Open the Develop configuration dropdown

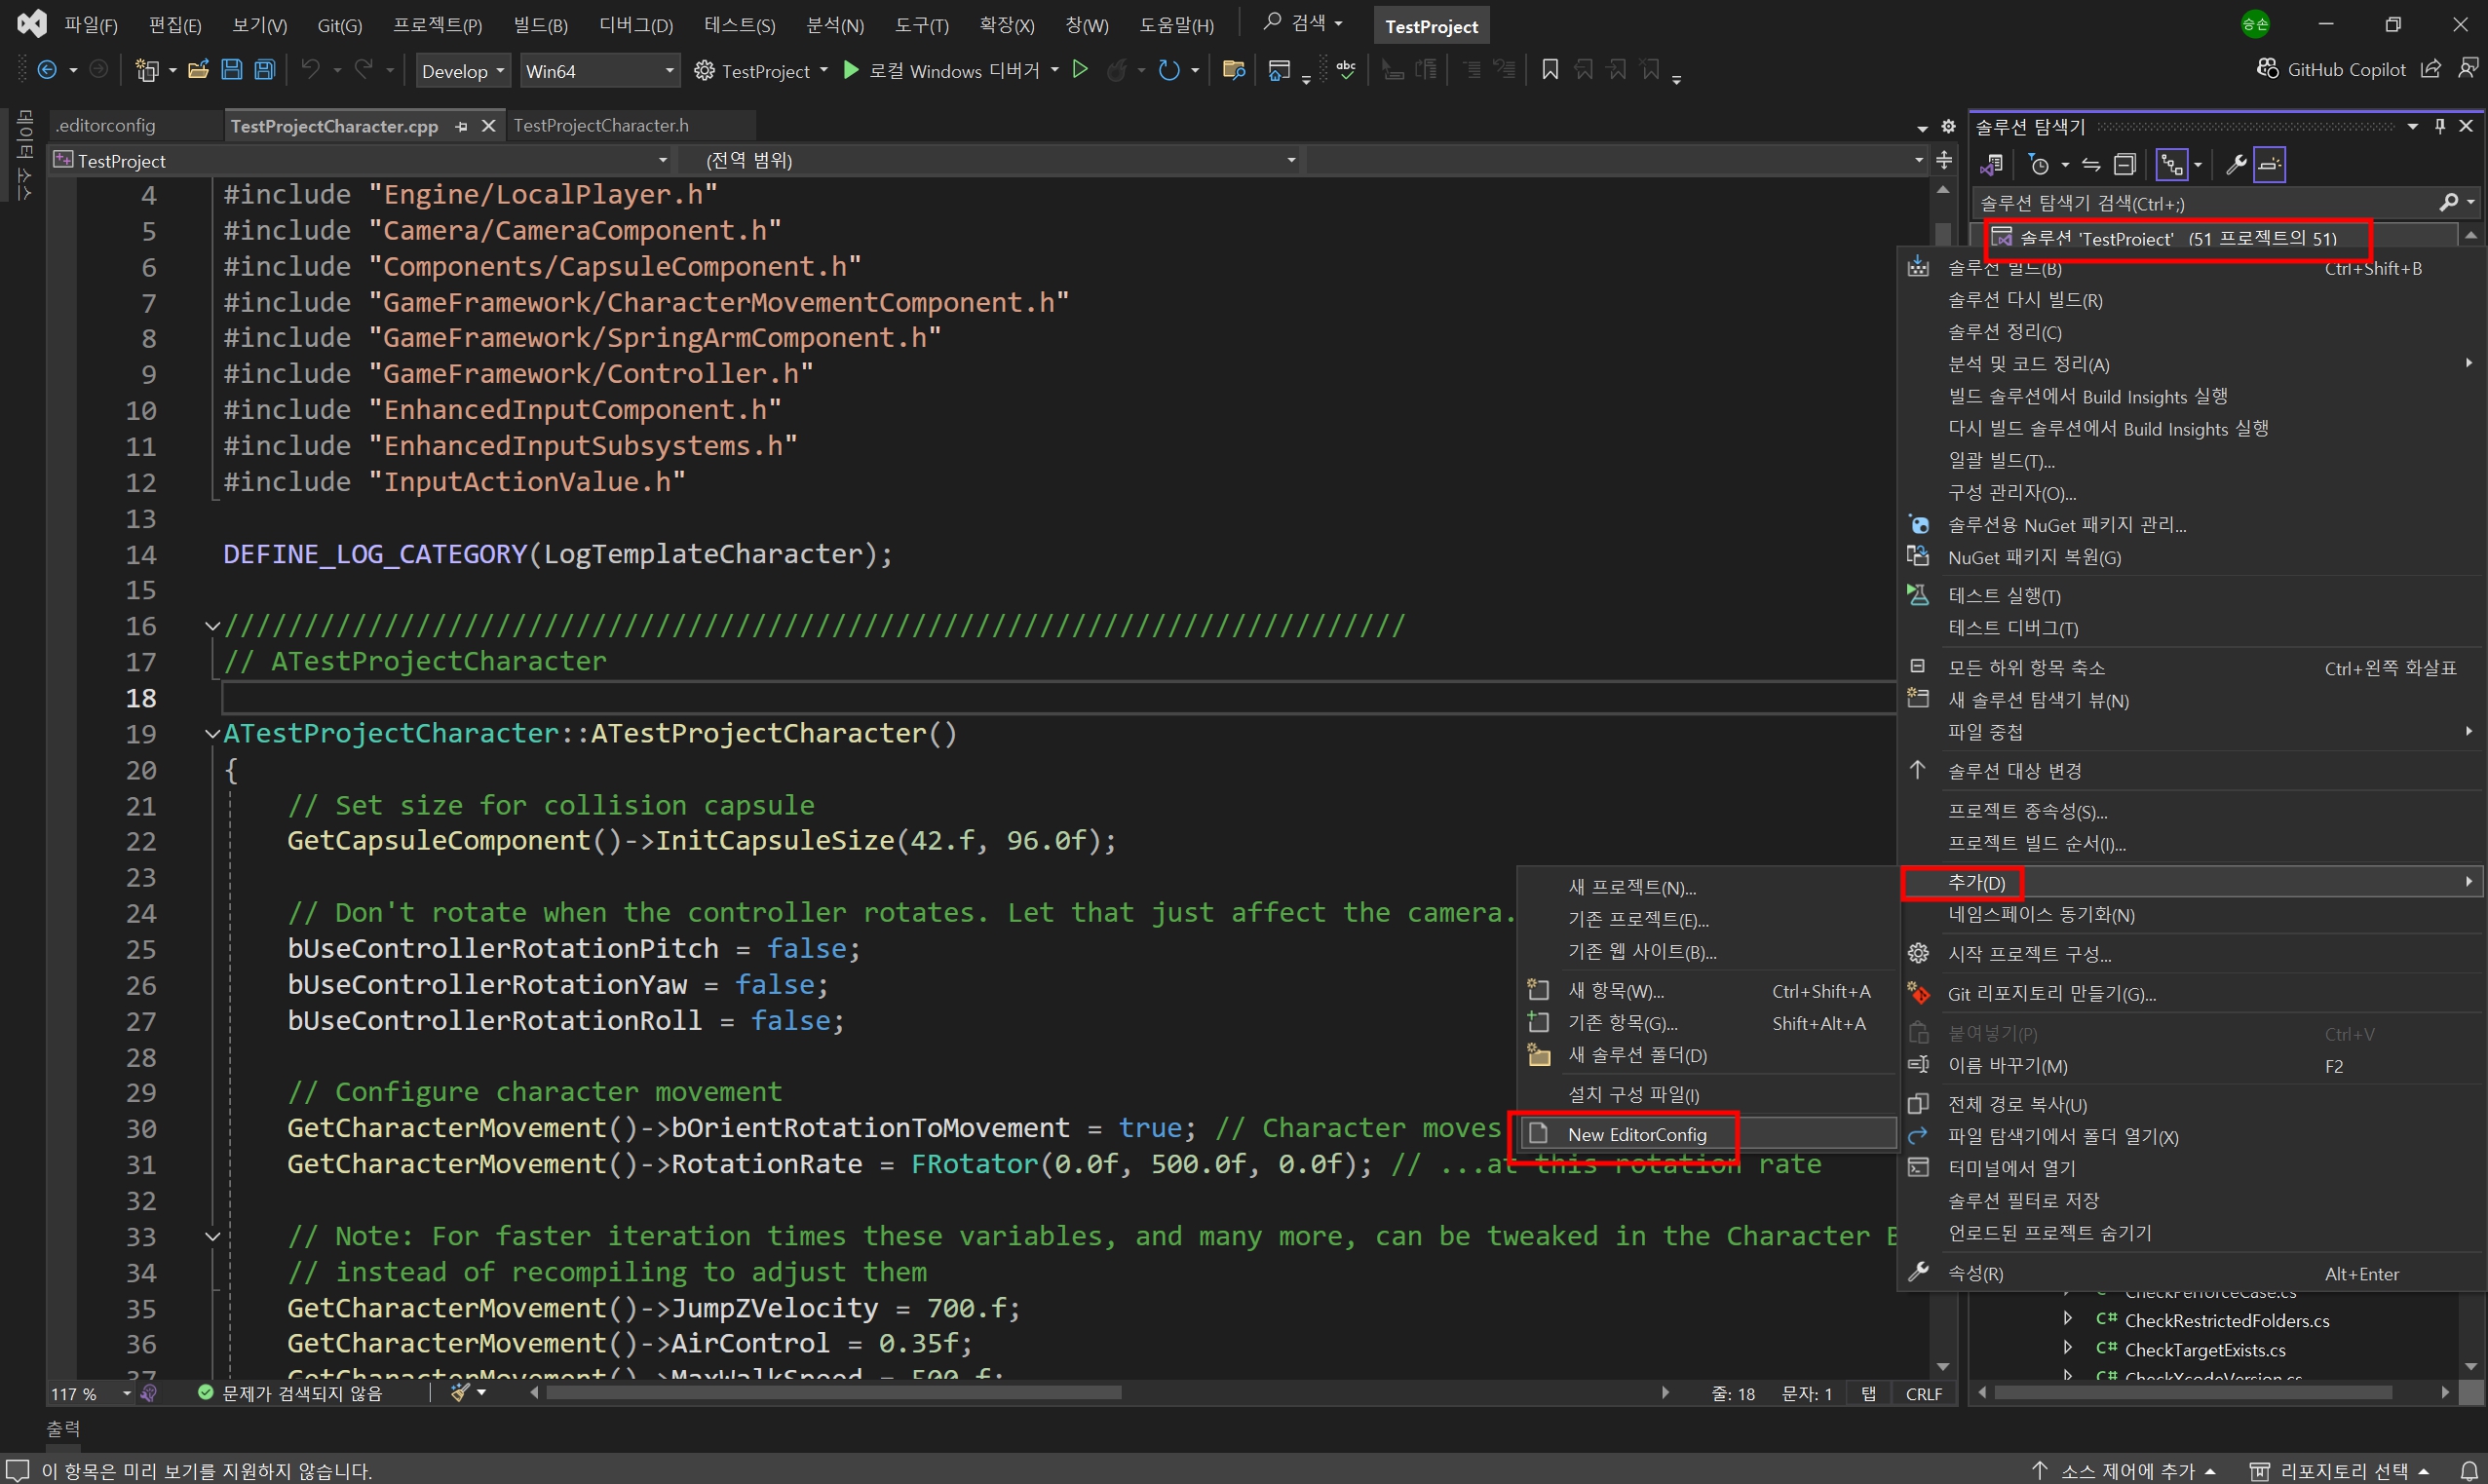point(462,71)
